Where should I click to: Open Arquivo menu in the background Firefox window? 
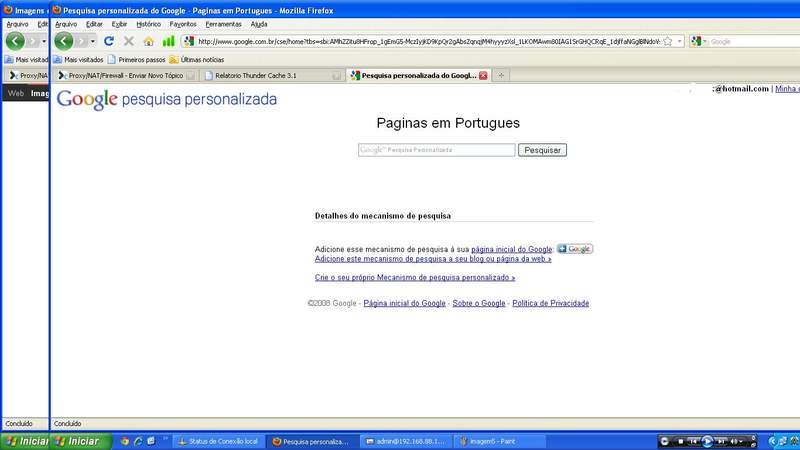[17, 24]
